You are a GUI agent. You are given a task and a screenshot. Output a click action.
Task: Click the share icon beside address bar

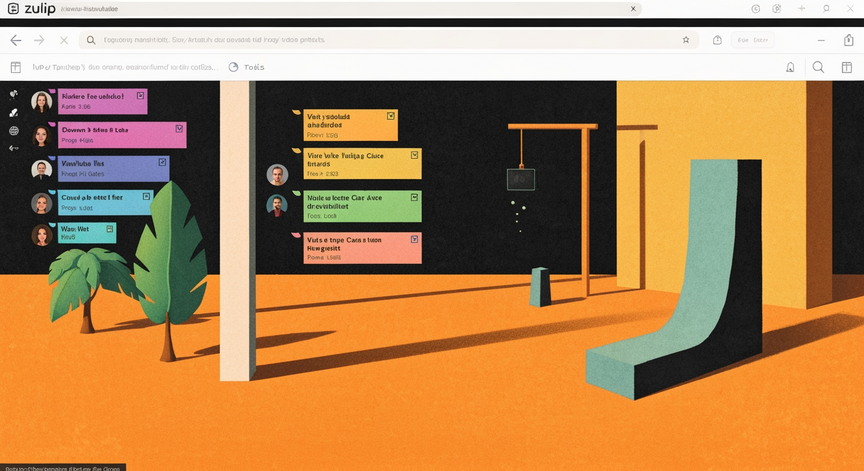(x=717, y=40)
